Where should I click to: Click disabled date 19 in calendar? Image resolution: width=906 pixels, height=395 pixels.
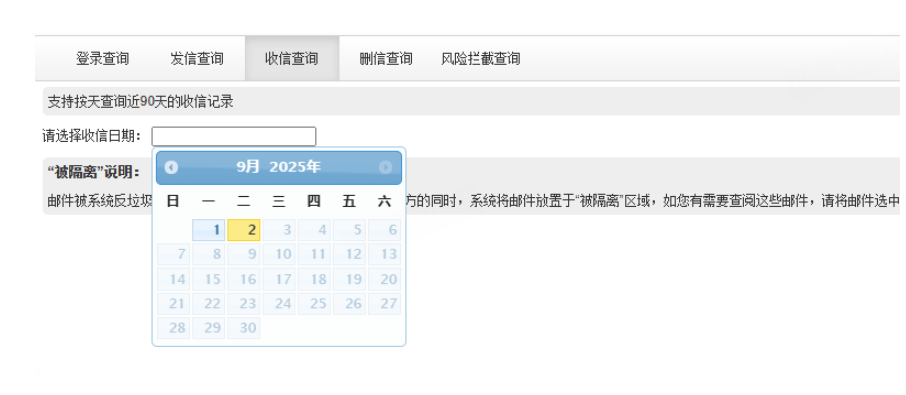click(350, 279)
